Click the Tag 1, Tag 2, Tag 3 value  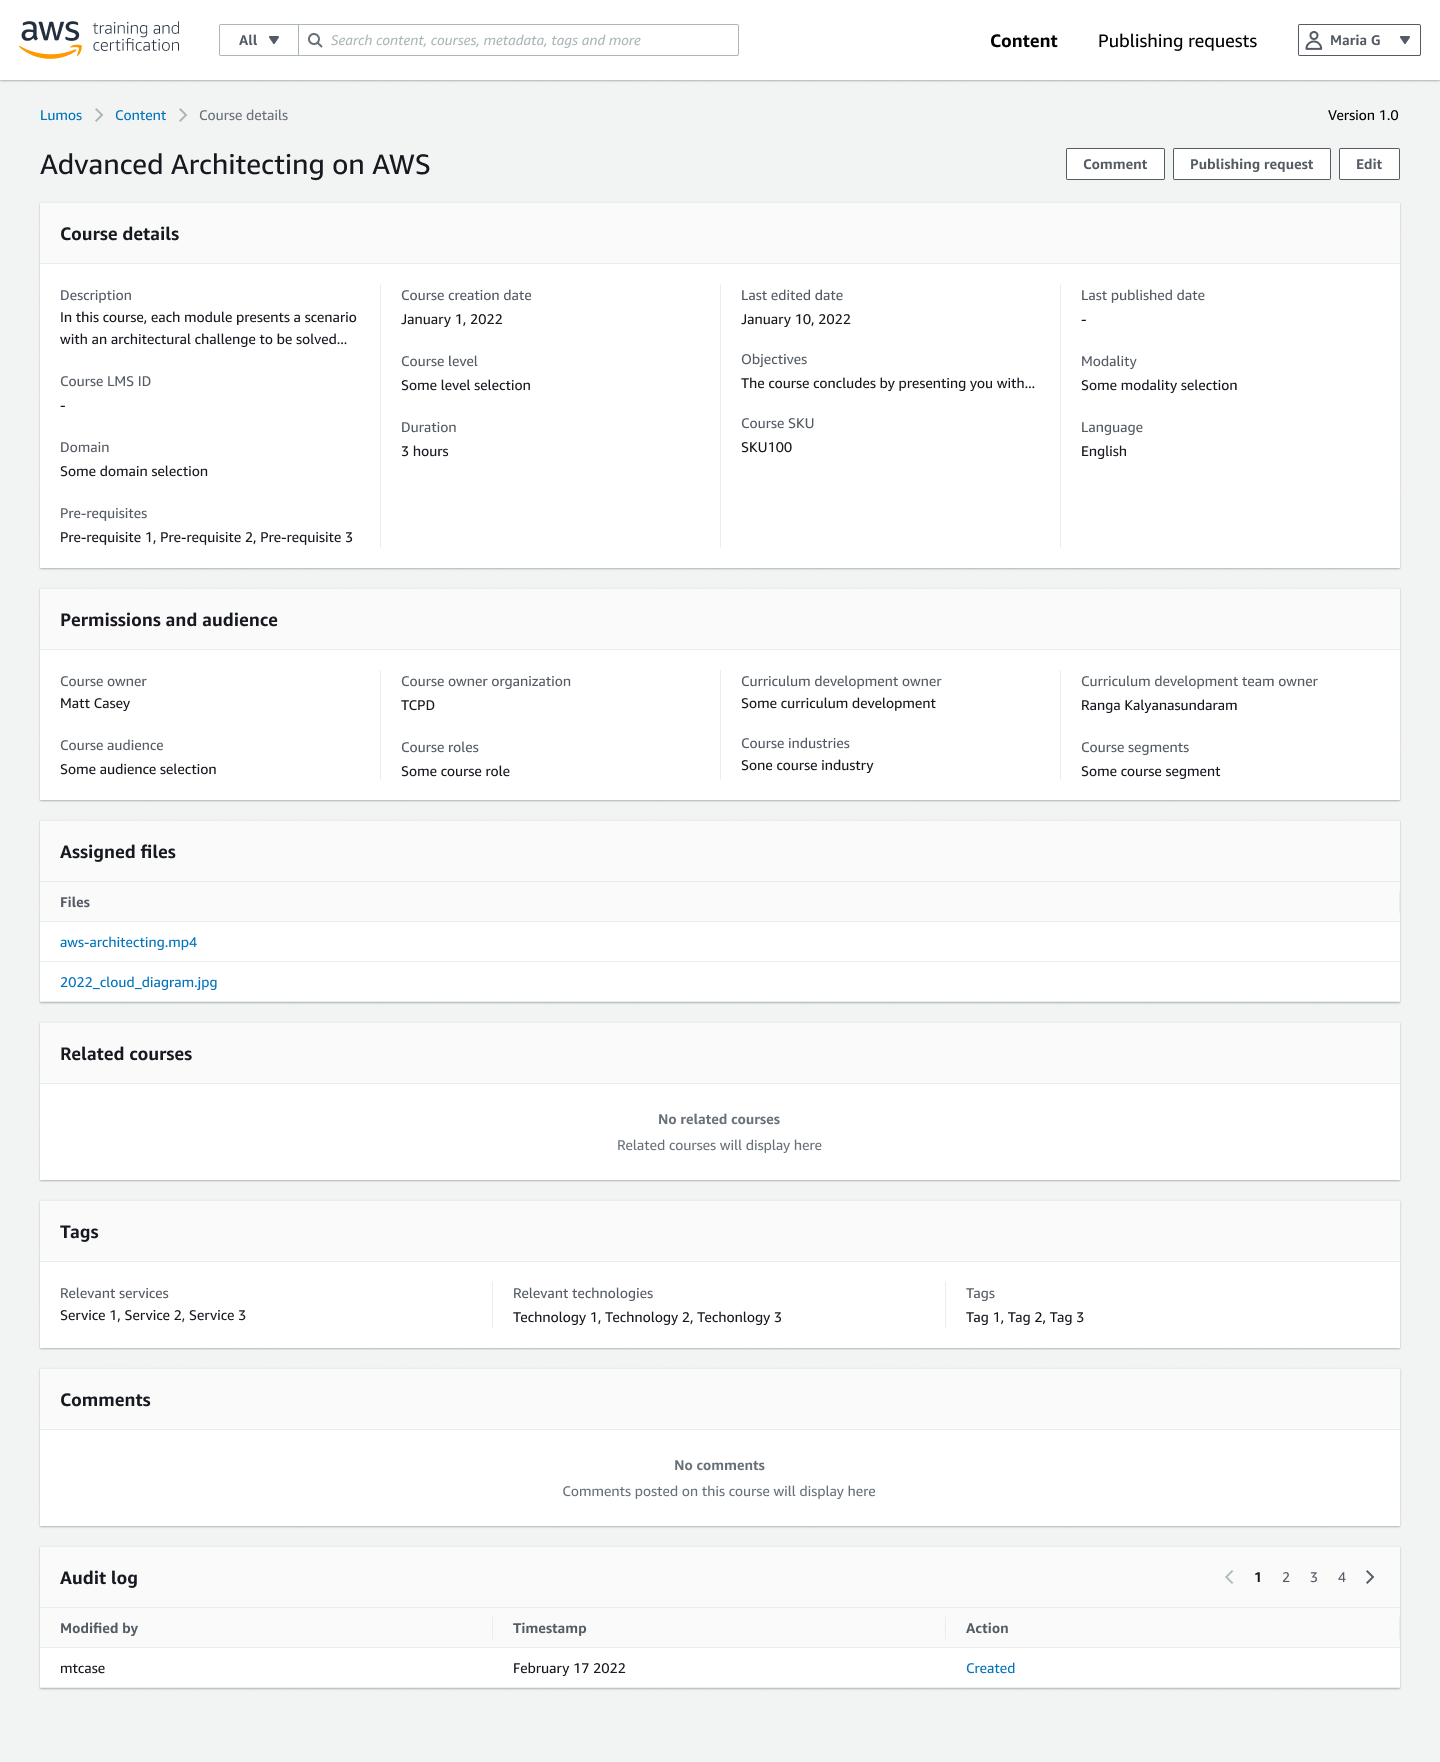tap(1025, 1317)
